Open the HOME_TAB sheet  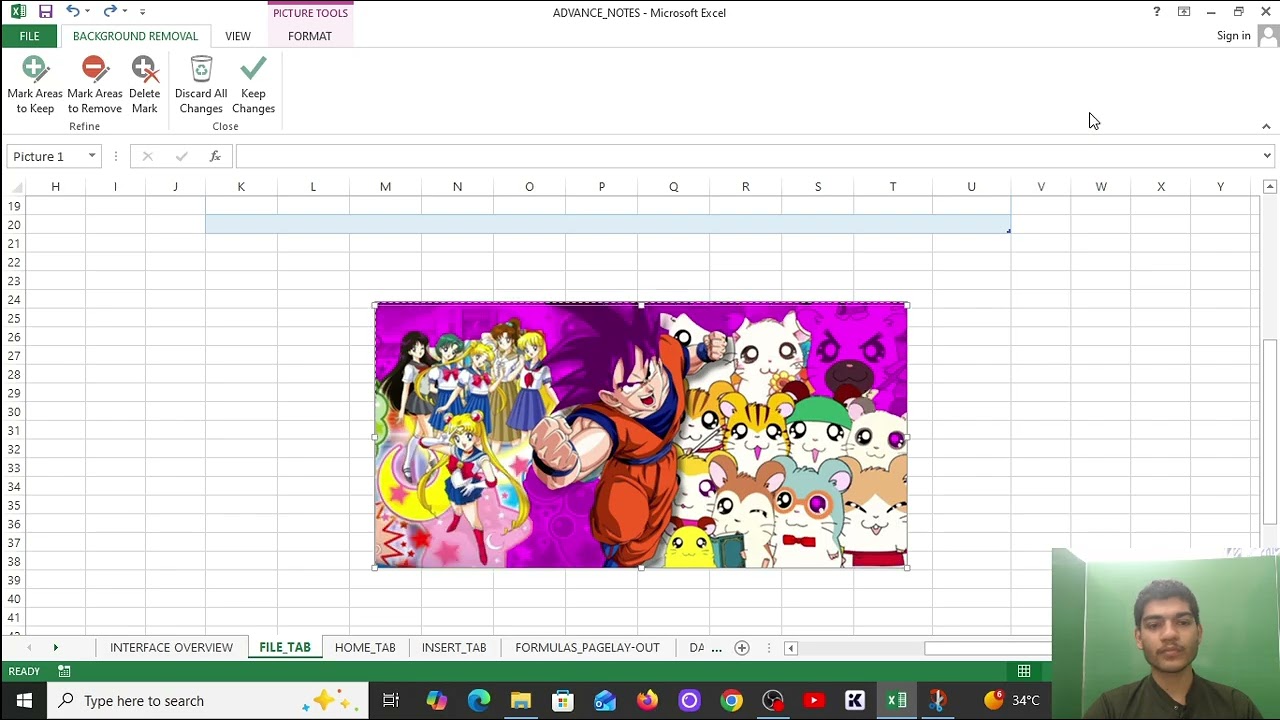365,647
